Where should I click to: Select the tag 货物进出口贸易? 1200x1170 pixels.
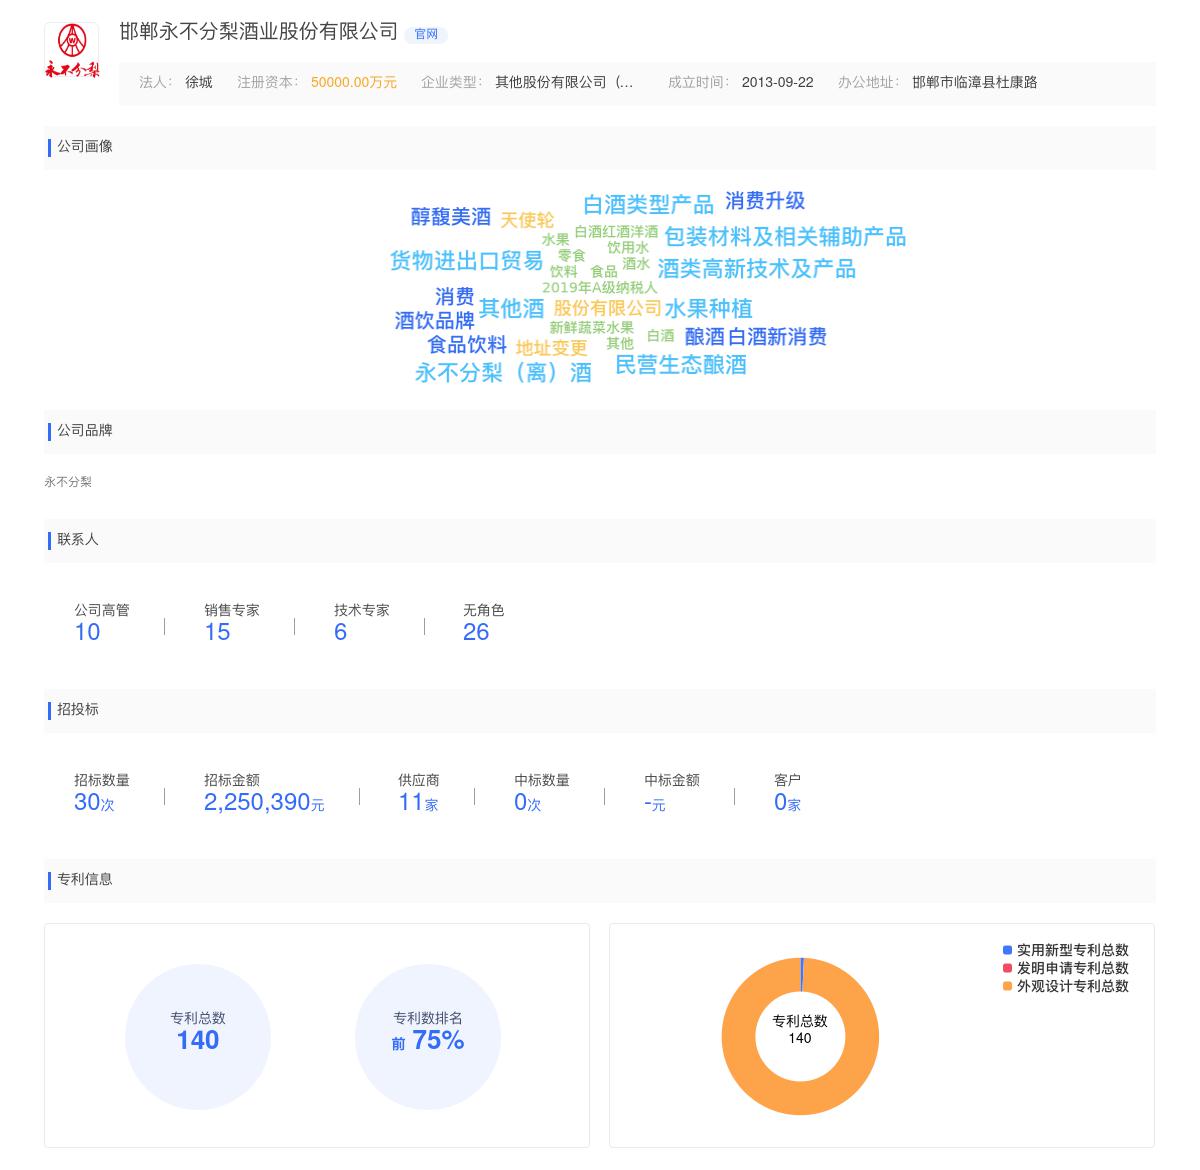(x=466, y=261)
